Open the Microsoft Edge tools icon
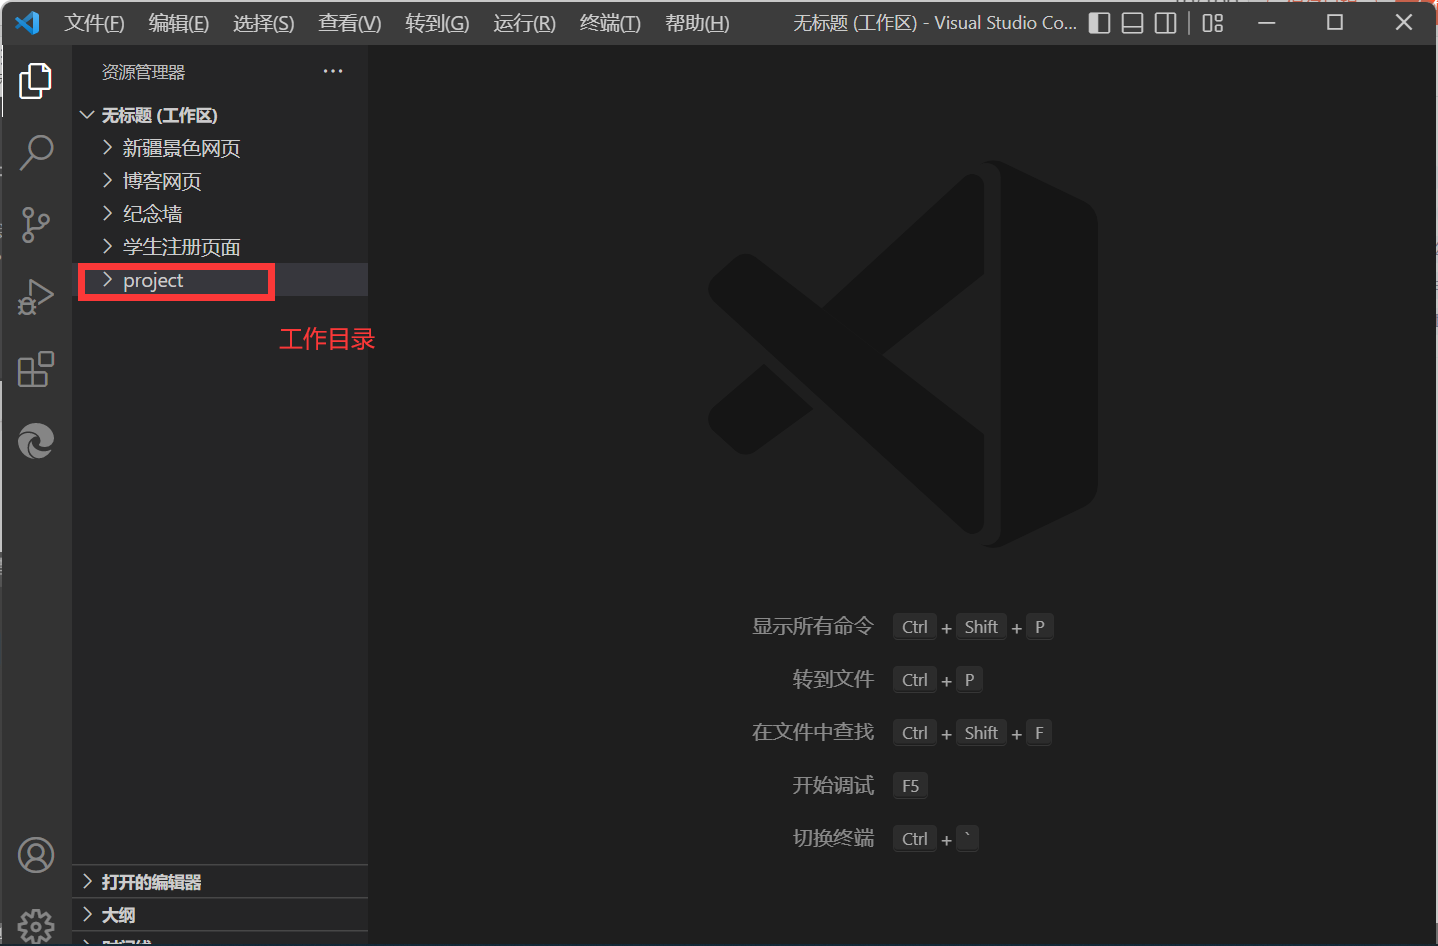The height and width of the screenshot is (946, 1438). 36,441
